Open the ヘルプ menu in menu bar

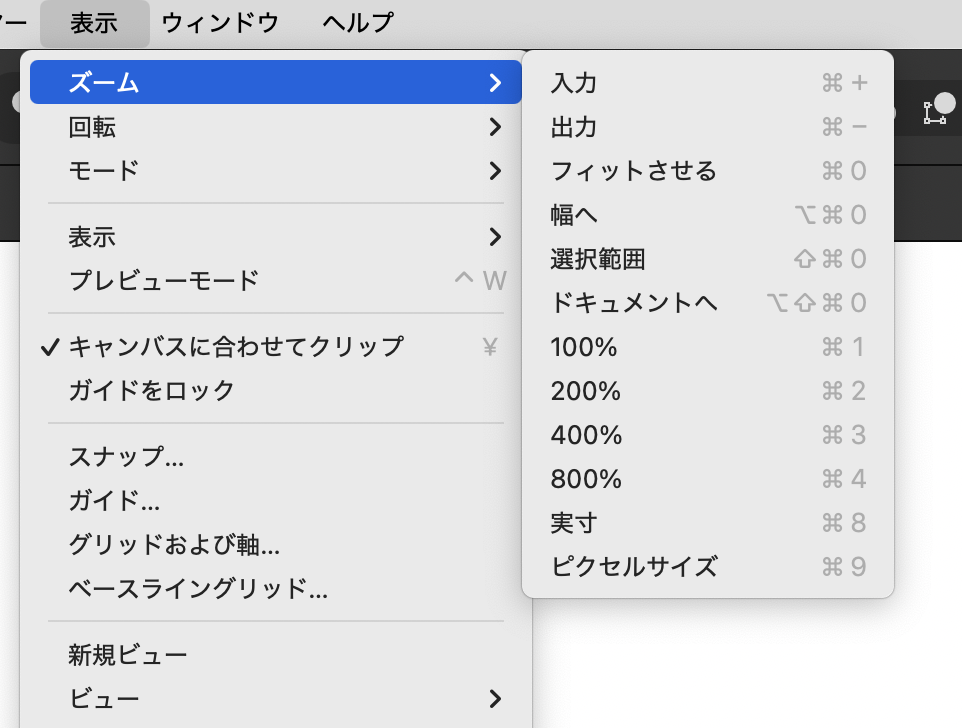coord(357,23)
